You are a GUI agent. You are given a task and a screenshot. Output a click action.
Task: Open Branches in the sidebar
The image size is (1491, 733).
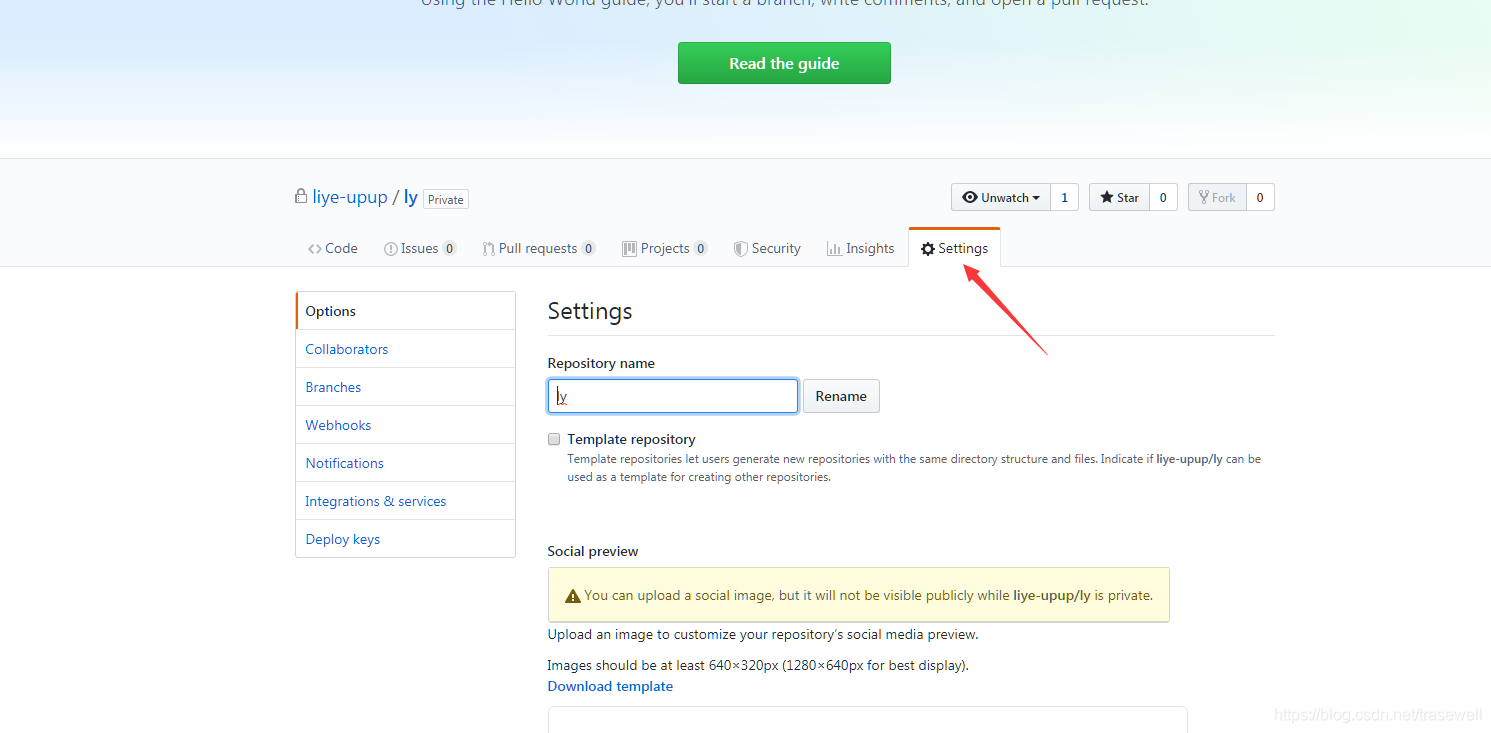(x=406, y=387)
